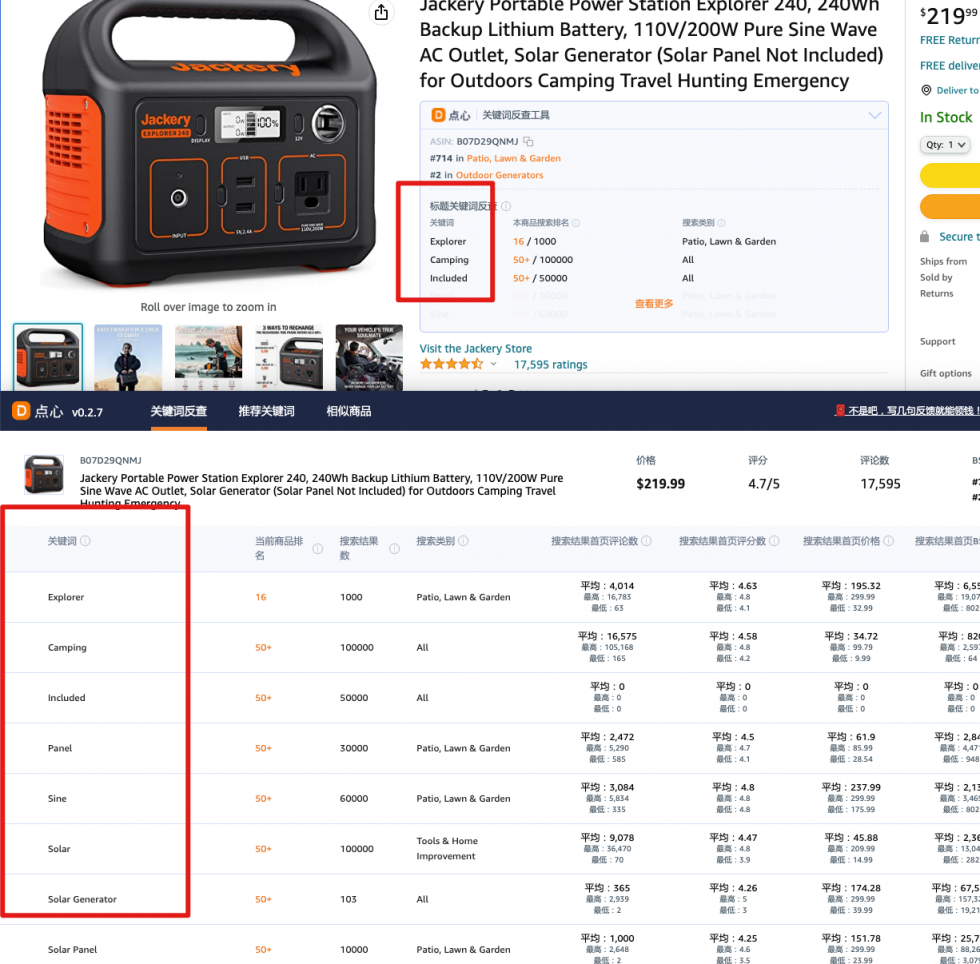Click the Solar Panel keyword in the table
980x964 pixels.
(x=72, y=950)
